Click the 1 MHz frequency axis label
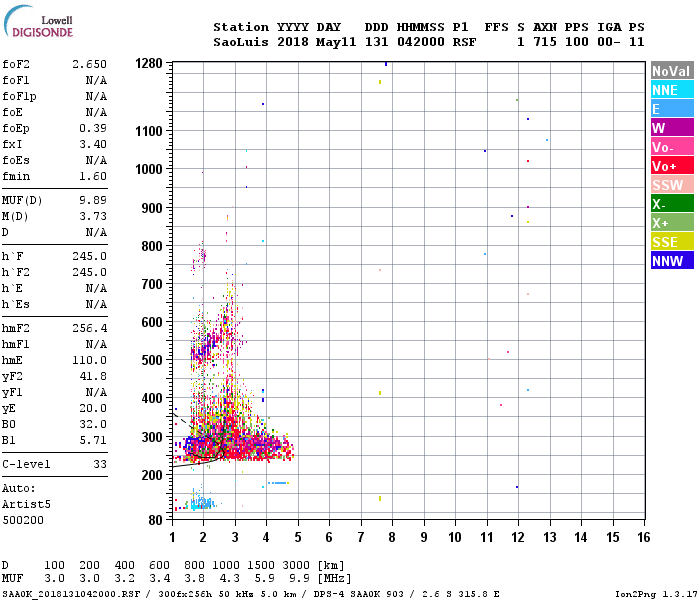700x600 pixels. coord(172,537)
